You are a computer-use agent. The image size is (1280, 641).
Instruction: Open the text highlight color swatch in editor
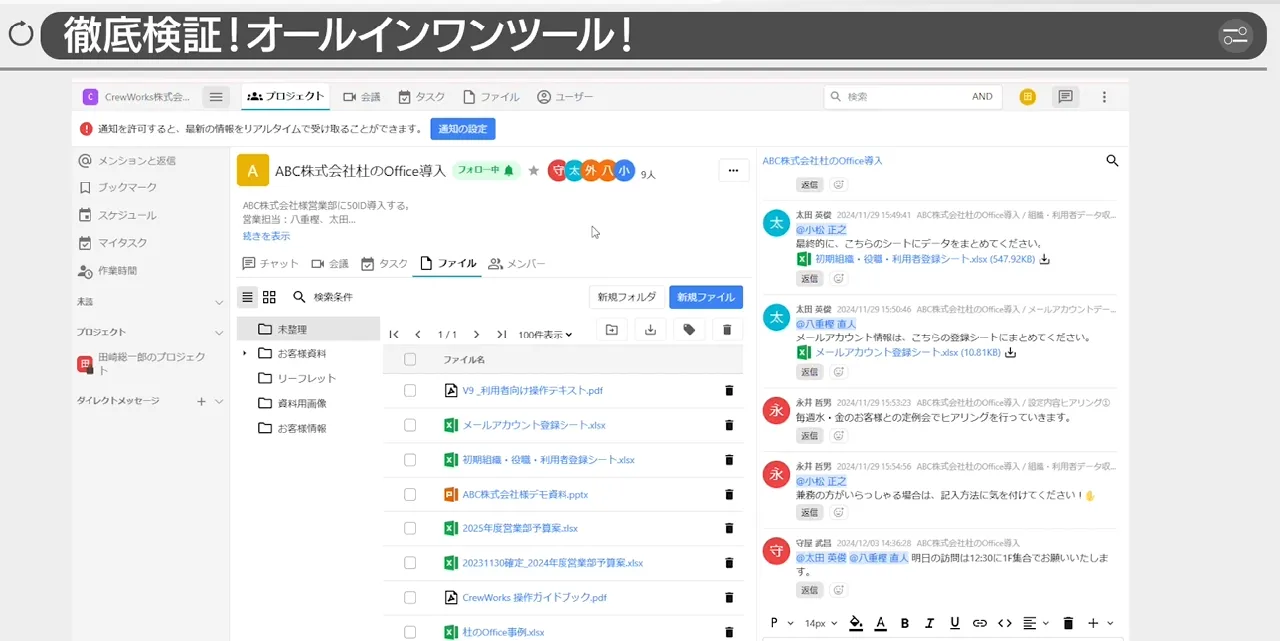click(x=855, y=623)
